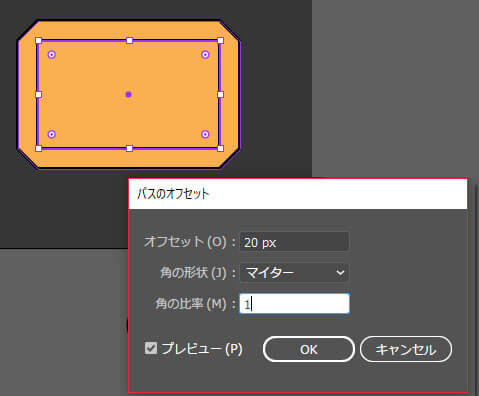Click the キャンセル button
This screenshot has width=479, height=396.
click(x=406, y=349)
